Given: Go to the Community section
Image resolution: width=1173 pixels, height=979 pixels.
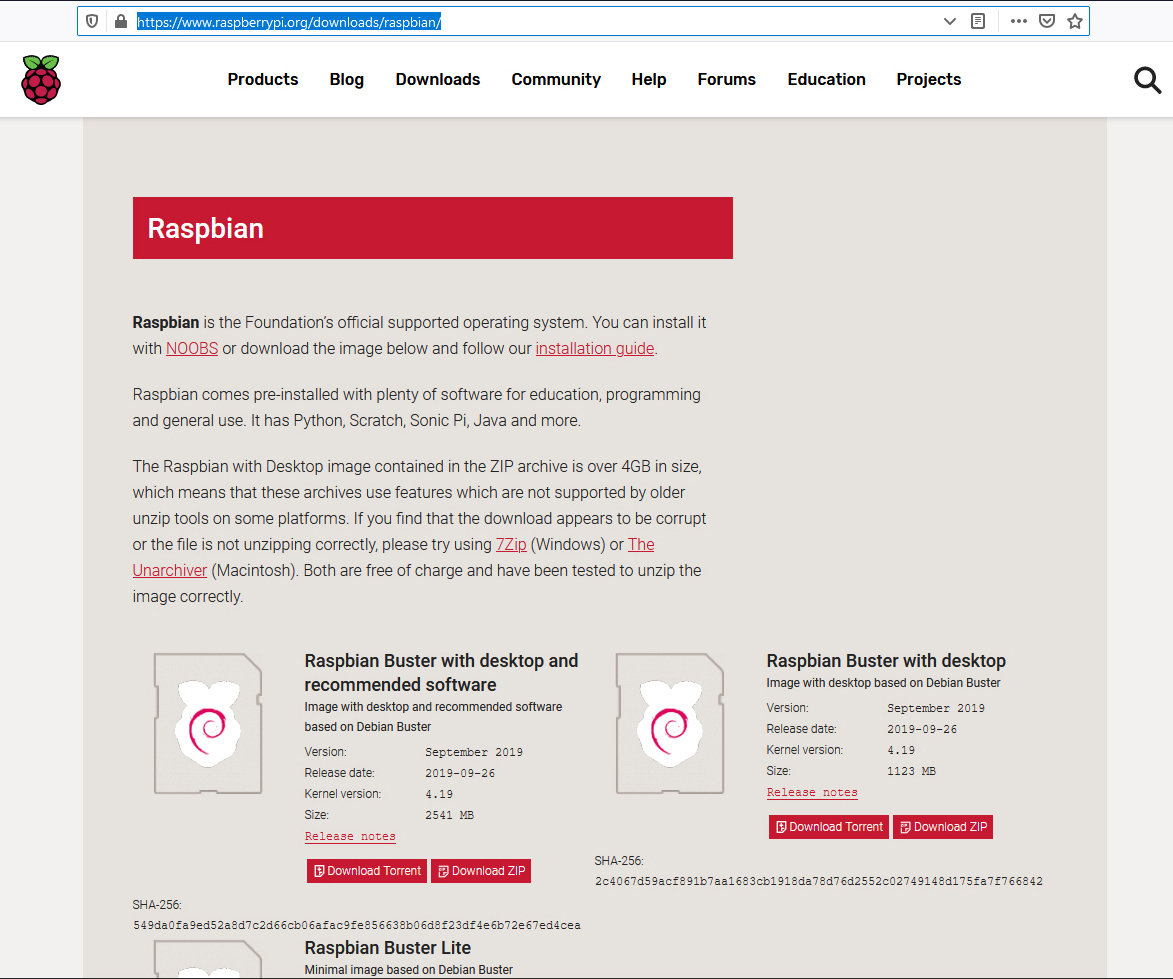Looking at the screenshot, I should (556, 79).
